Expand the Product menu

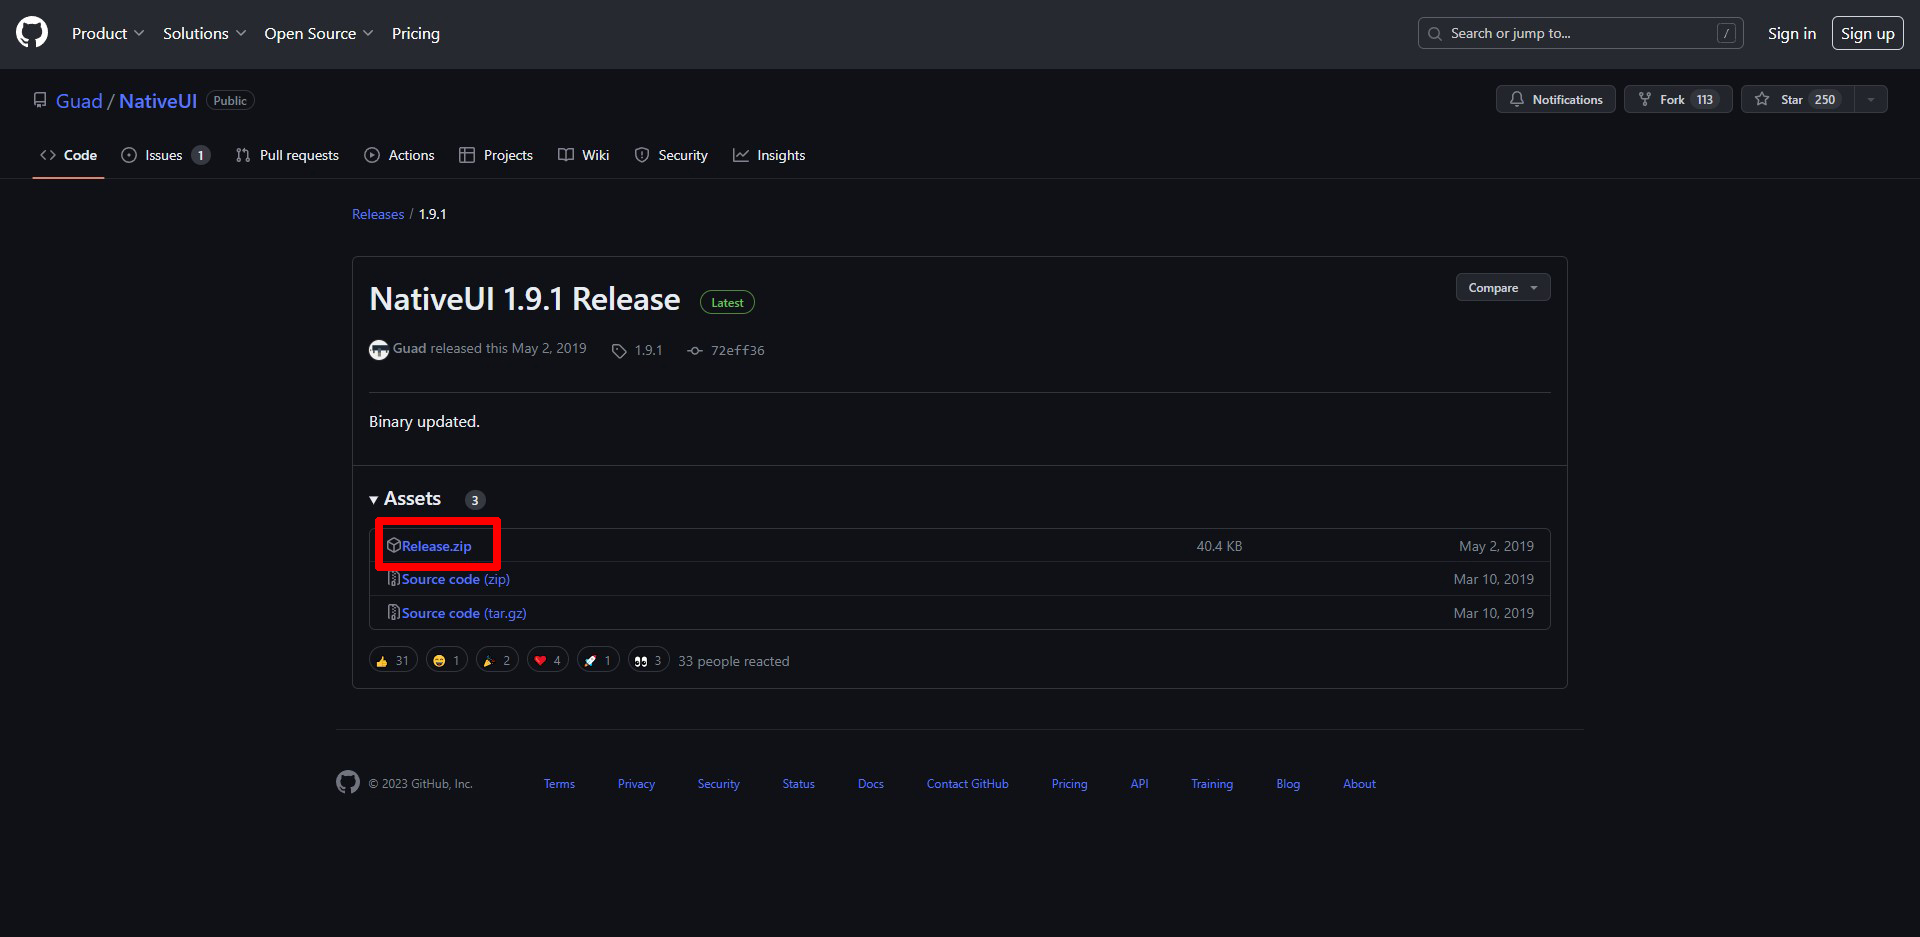tap(107, 34)
